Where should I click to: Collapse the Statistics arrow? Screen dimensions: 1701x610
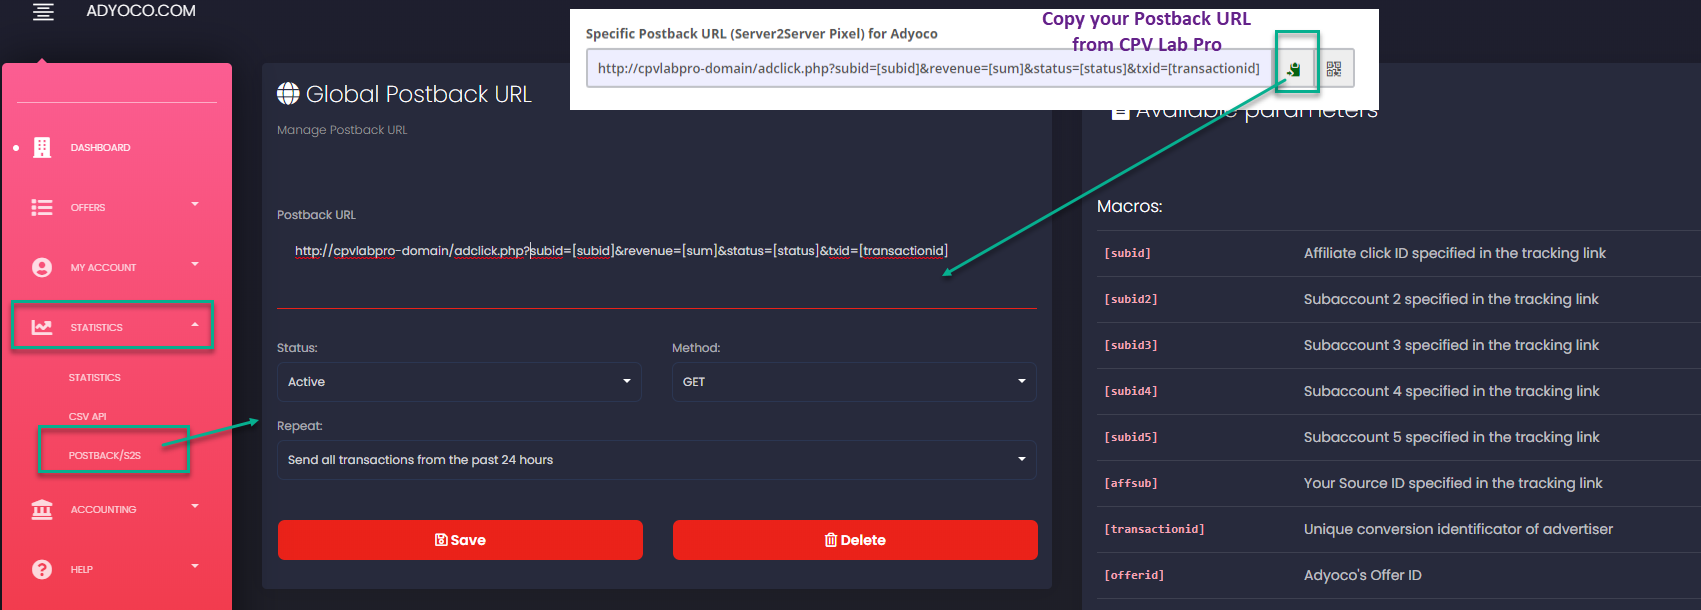(195, 324)
